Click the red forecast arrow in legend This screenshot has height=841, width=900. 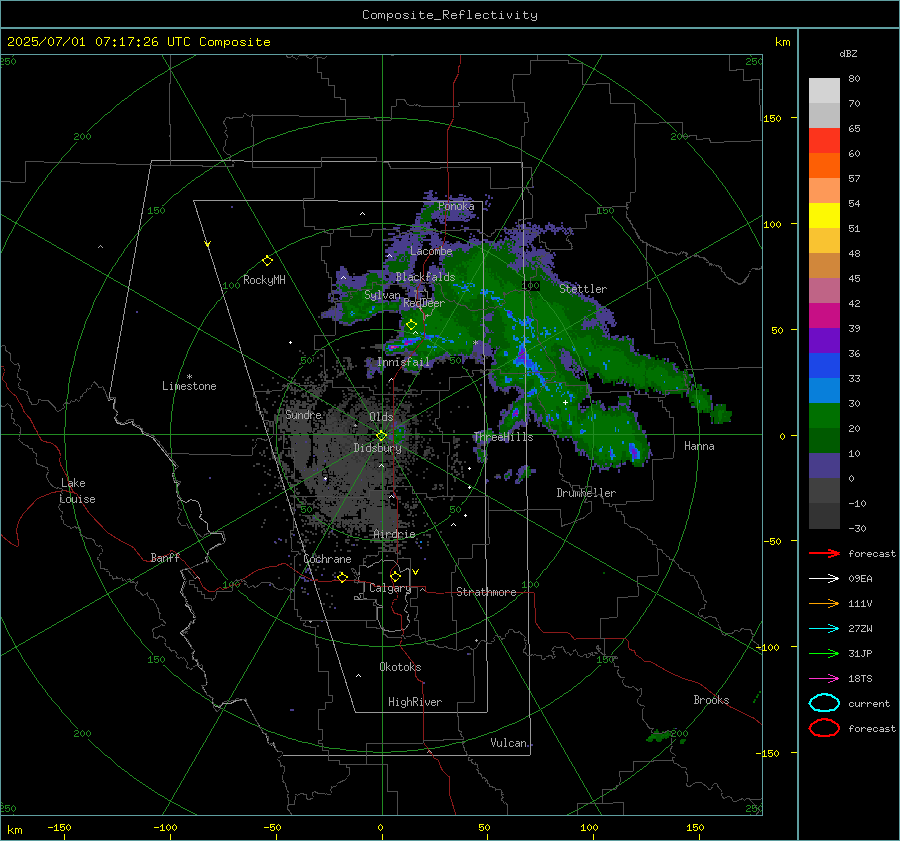(x=824, y=553)
